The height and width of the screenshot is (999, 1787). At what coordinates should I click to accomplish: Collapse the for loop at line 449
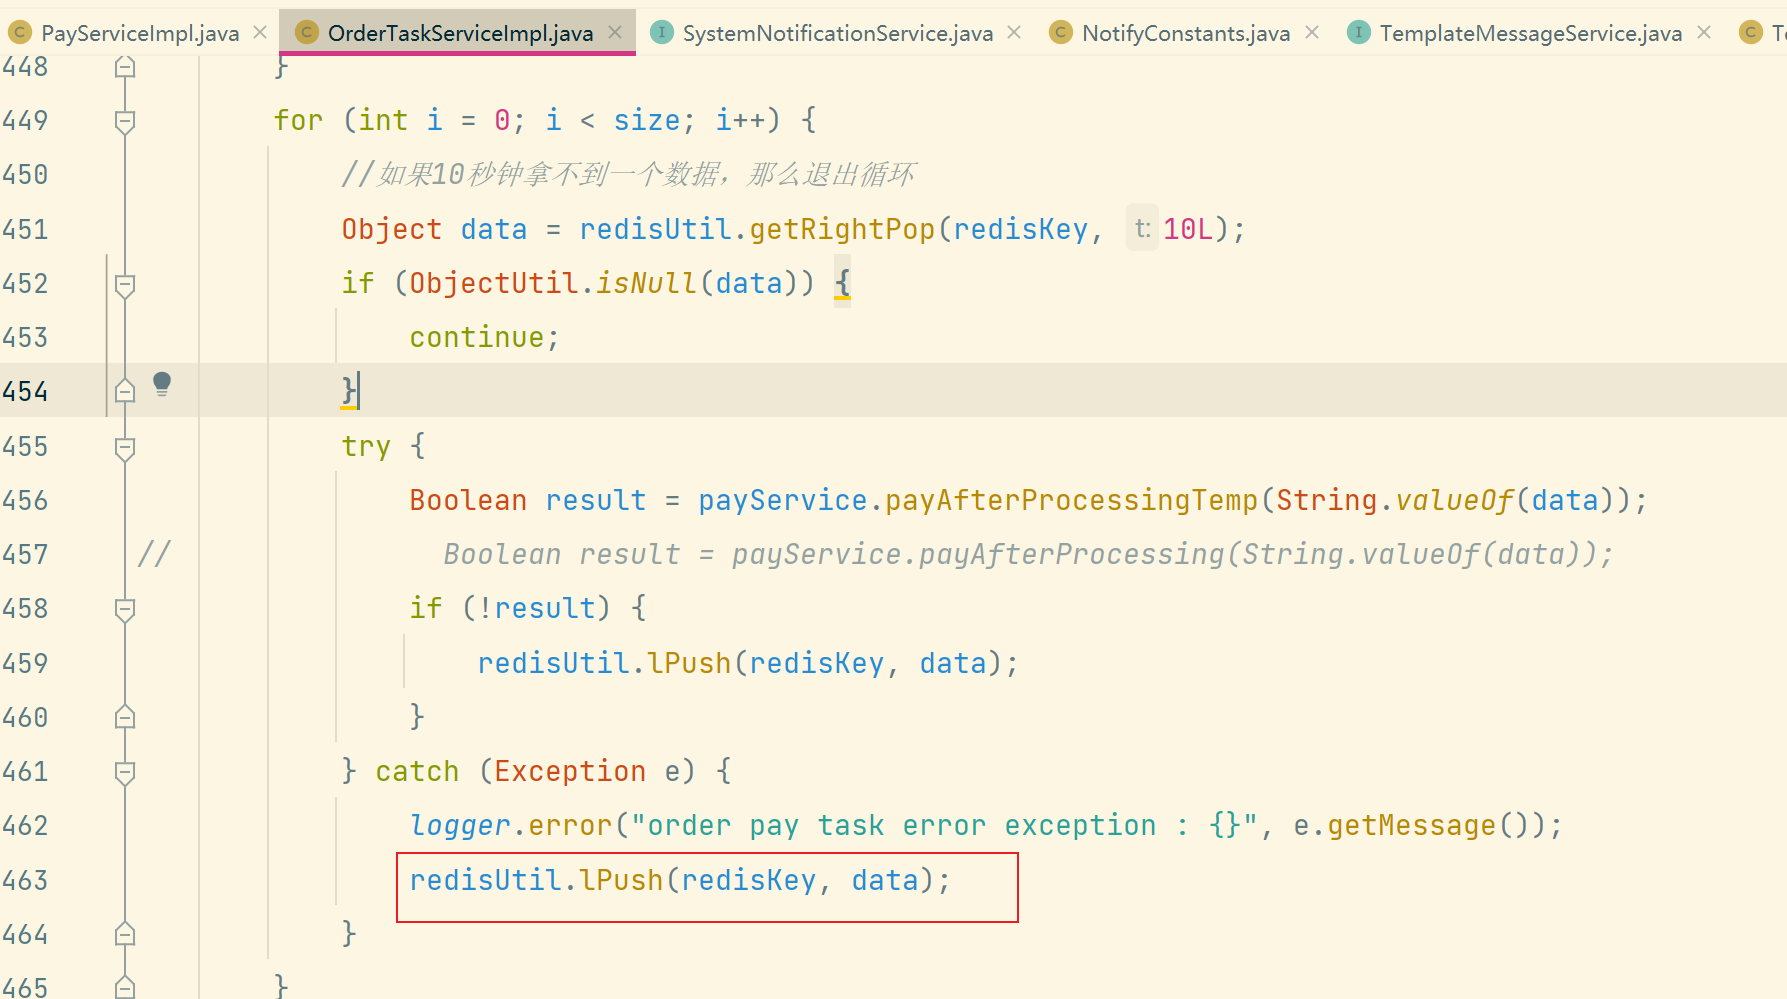[x=125, y=122]
